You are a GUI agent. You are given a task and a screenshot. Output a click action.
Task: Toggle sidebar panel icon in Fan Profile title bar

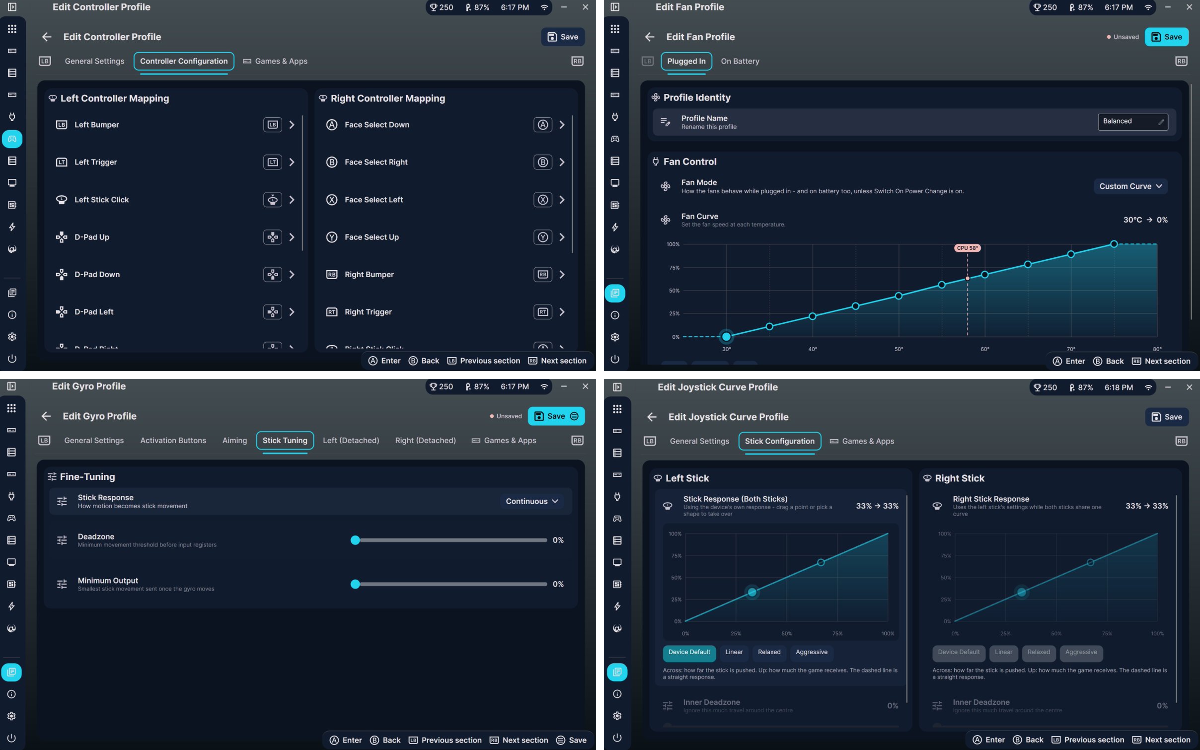coord(614,7)
